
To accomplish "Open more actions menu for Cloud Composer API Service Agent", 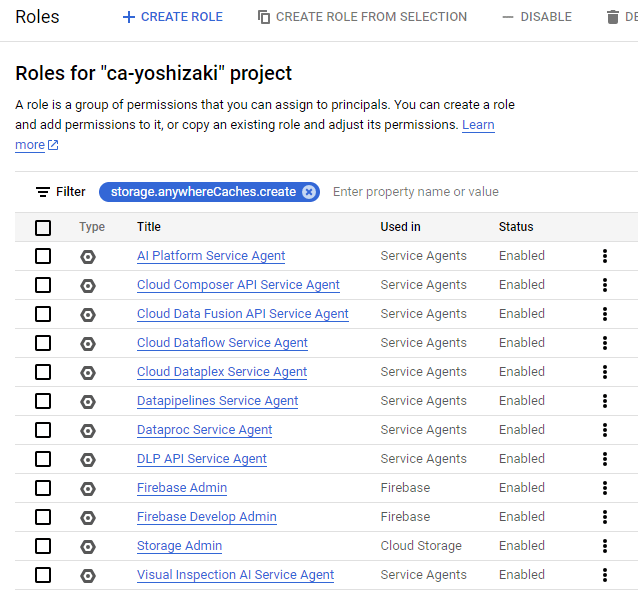I will click(x=605, y=285).
